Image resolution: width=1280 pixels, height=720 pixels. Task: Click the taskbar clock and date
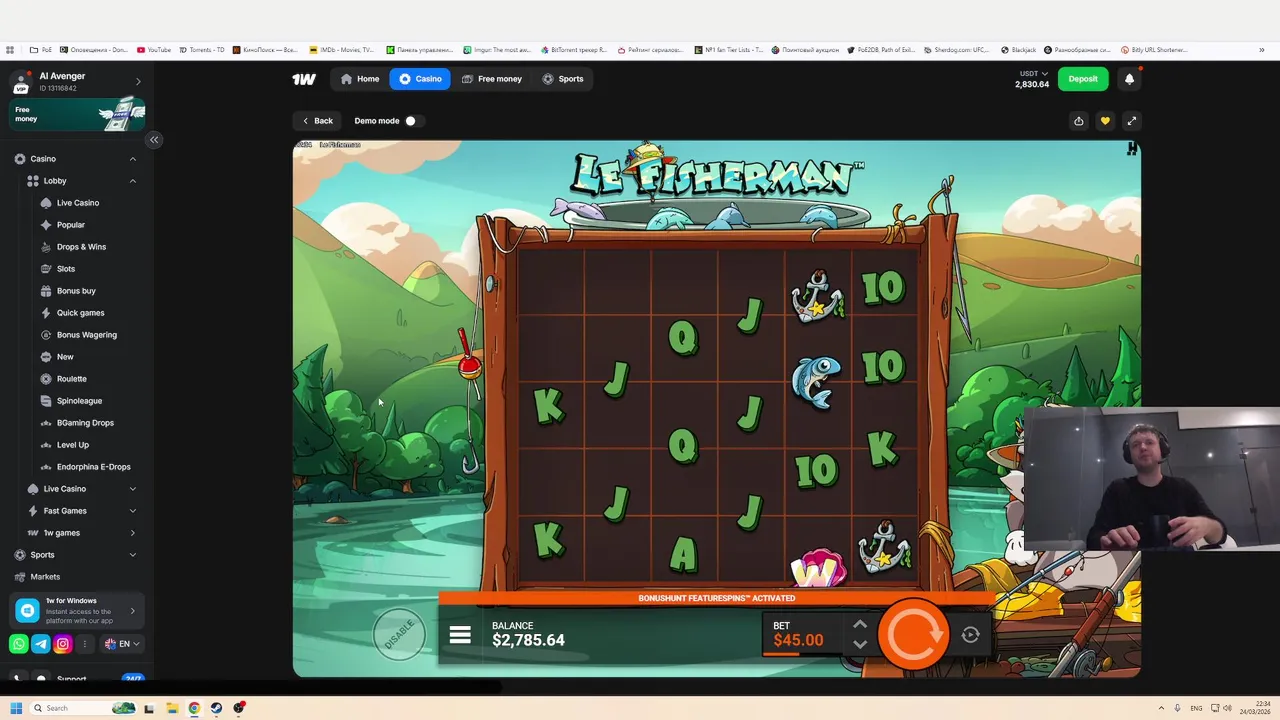pos(1255,708)
